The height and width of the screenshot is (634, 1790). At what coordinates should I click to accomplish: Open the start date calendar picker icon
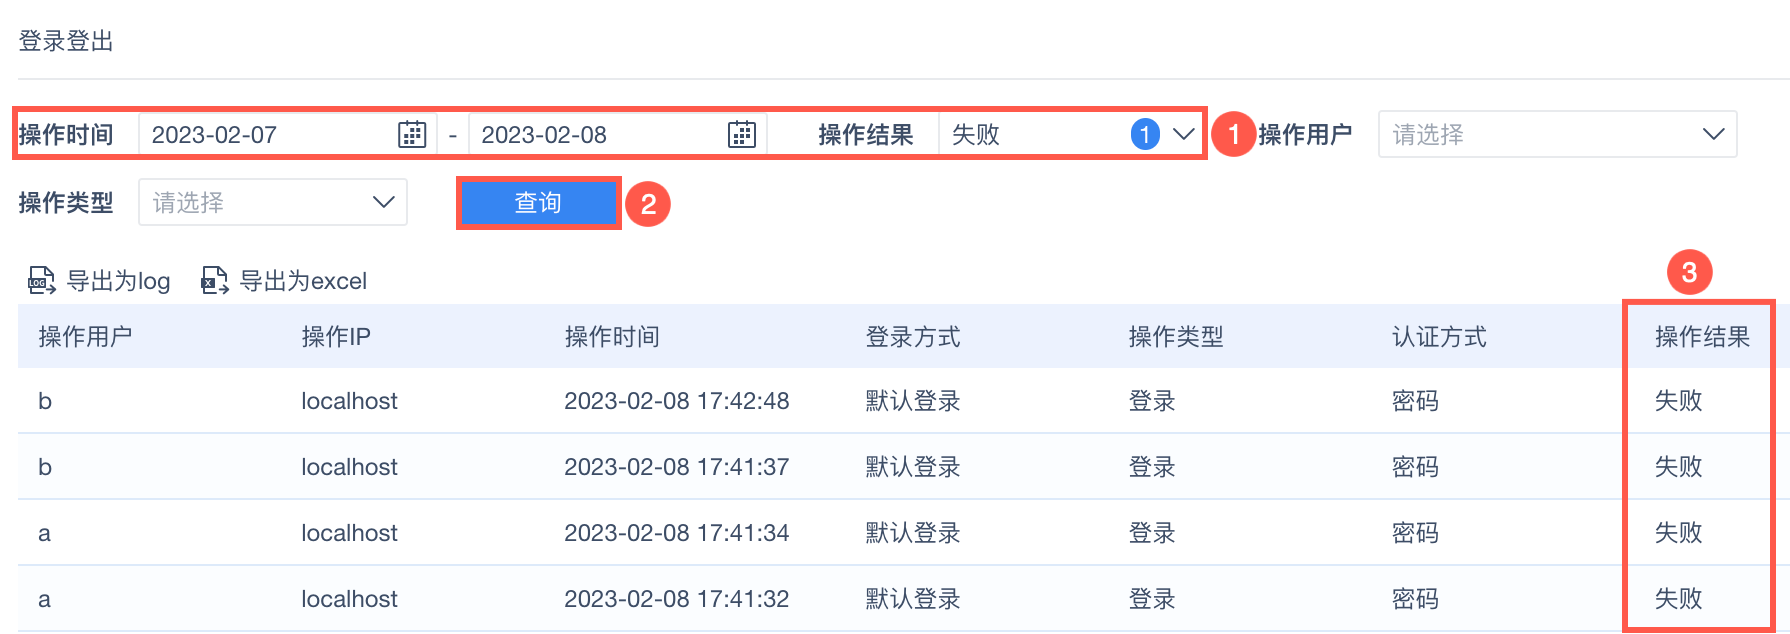pyautogui.click(x=412, y=134)
